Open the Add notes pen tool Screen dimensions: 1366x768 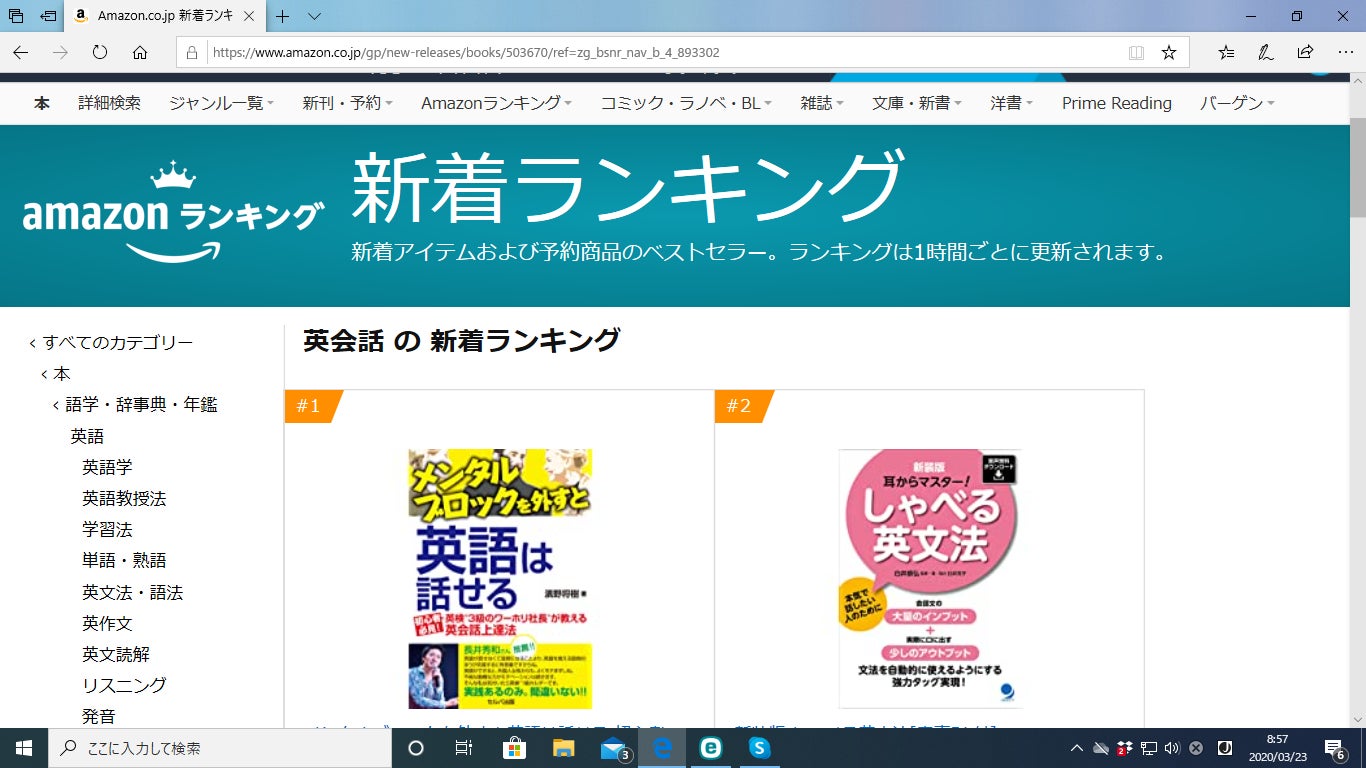point(1266,53)
